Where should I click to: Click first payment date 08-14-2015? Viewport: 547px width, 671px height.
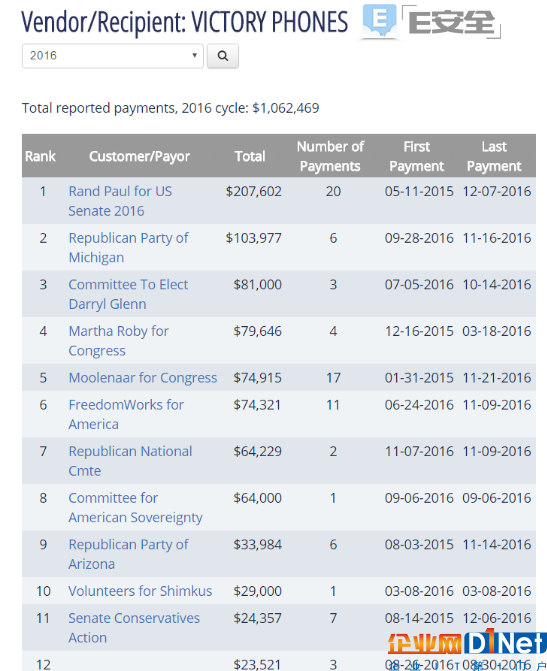(419, 618)
